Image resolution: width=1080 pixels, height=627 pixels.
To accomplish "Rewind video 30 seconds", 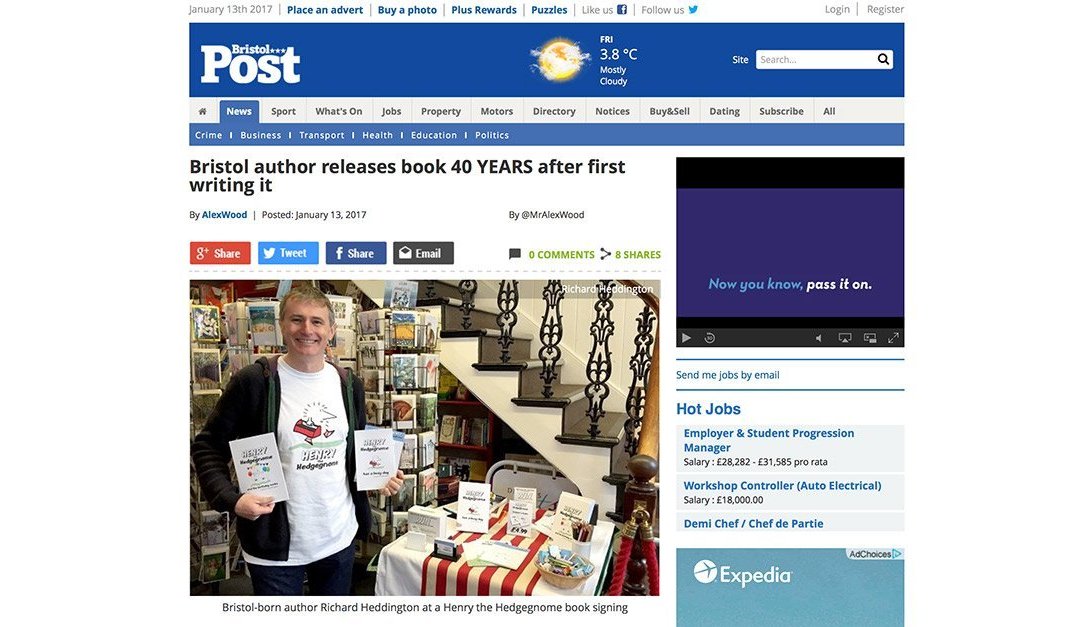I will point(709,338).
